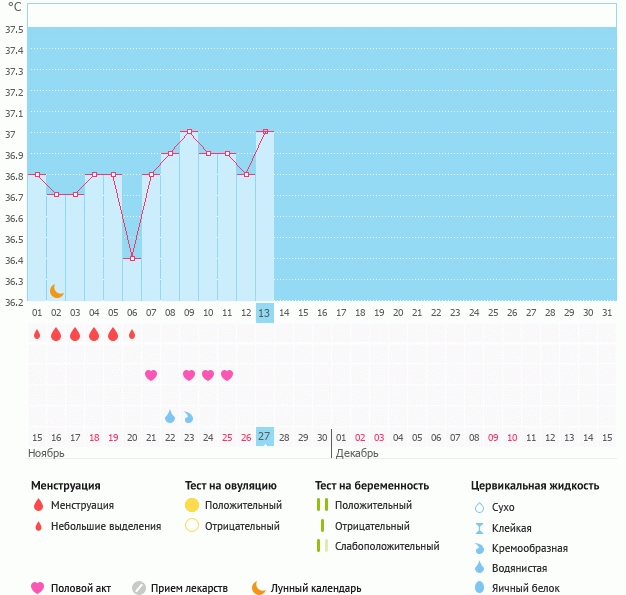Click the moon icon on chart day 02
This screenshot has height=595, width=626.
(x=57, y=290)
